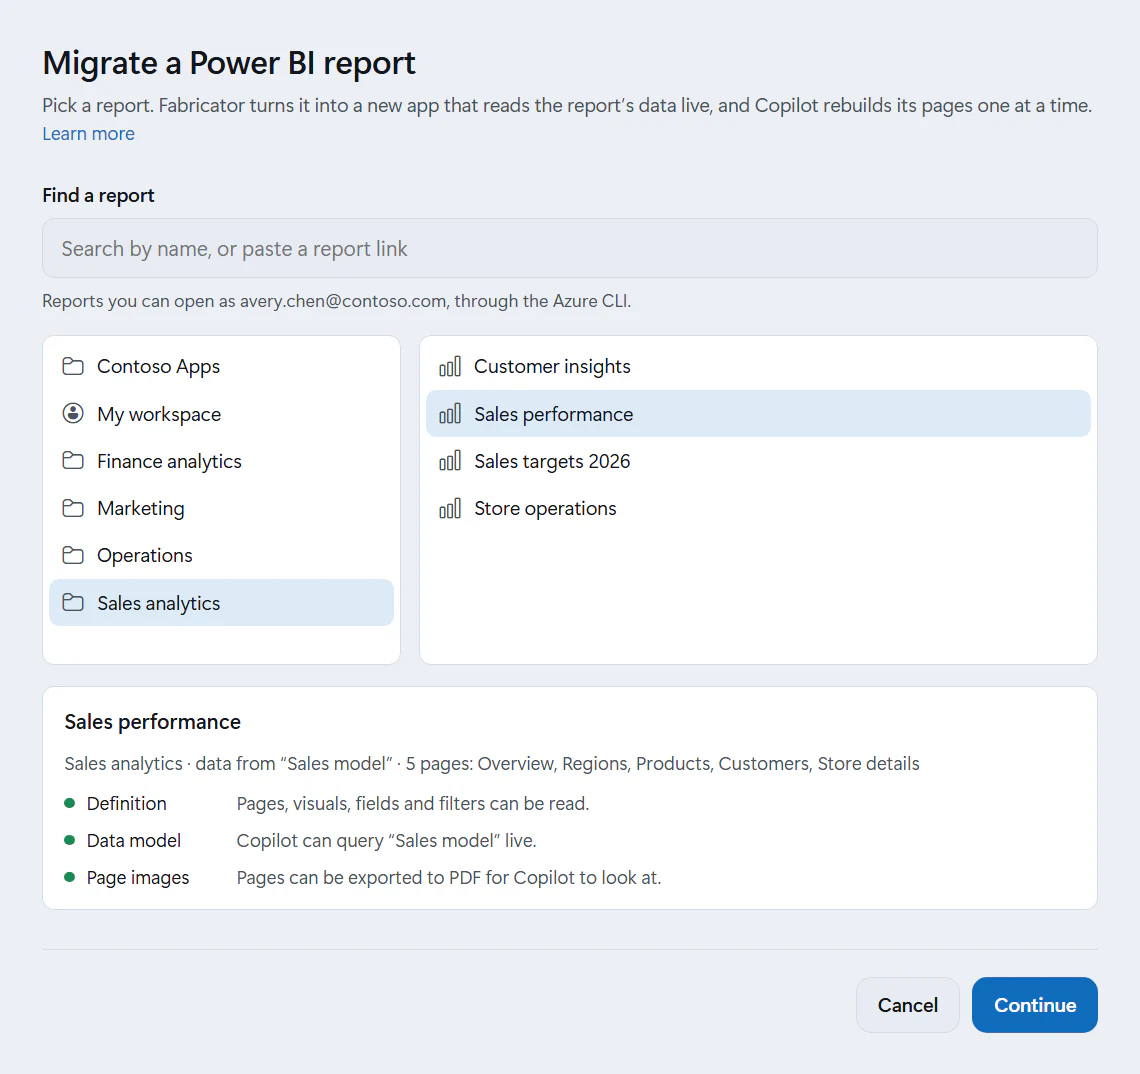
Task: Choose the Operations workspace
Action: coord(221,556)
